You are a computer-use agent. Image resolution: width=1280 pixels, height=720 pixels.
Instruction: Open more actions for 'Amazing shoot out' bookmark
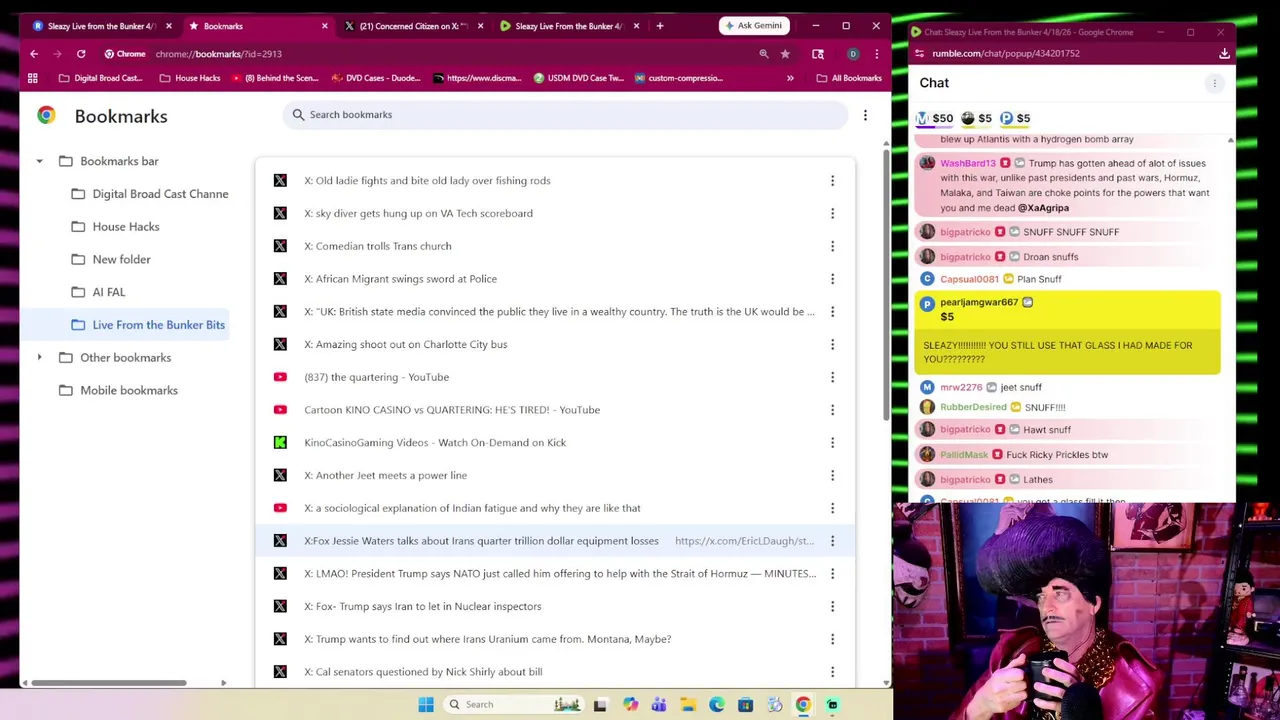pyautogui.click(x=832, y=344)
